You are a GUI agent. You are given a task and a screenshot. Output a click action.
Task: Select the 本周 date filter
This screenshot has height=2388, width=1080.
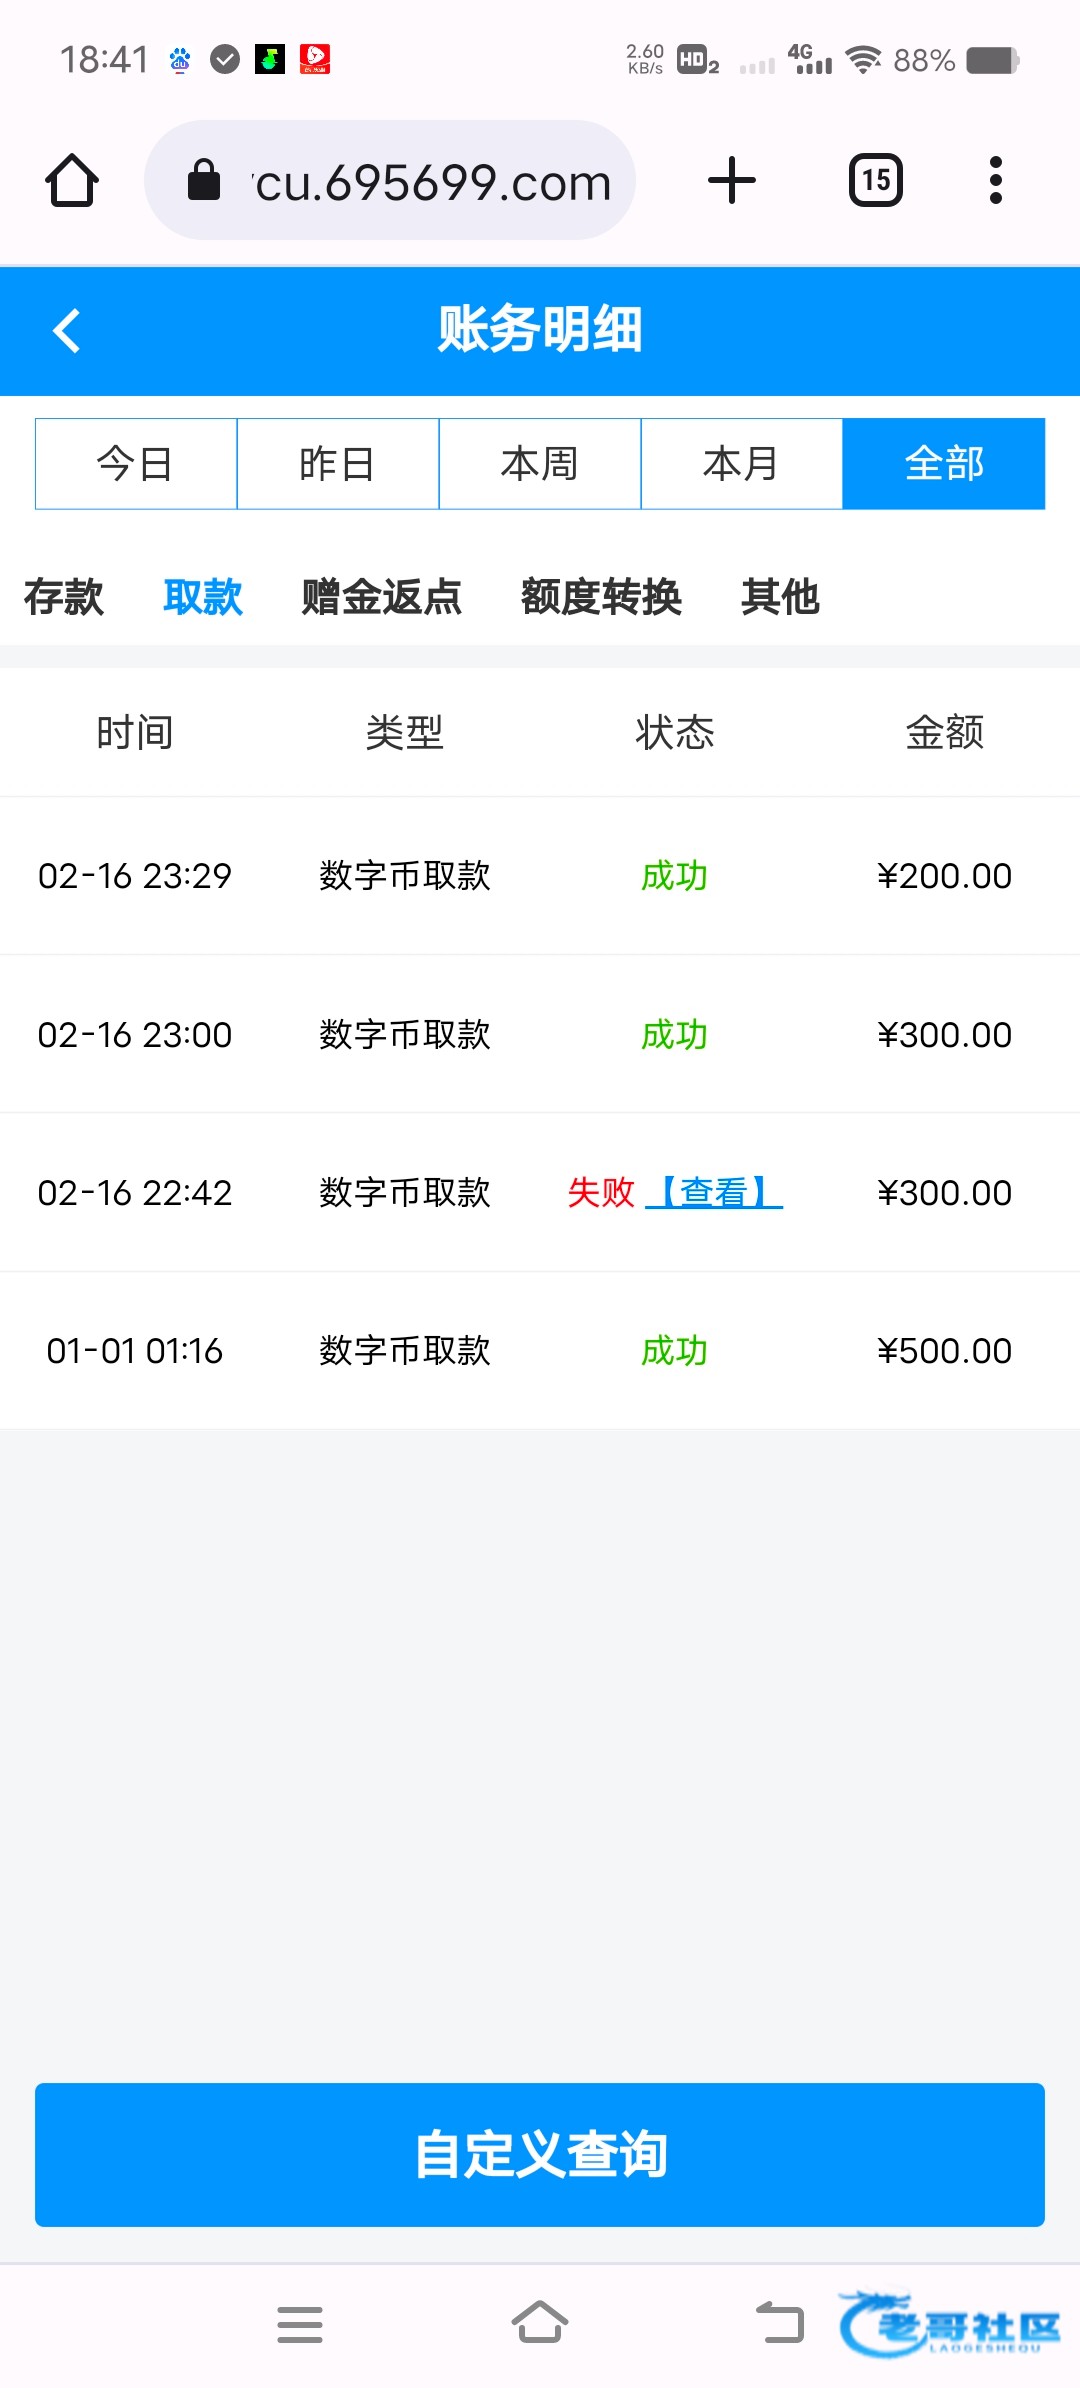coord(540,464)
